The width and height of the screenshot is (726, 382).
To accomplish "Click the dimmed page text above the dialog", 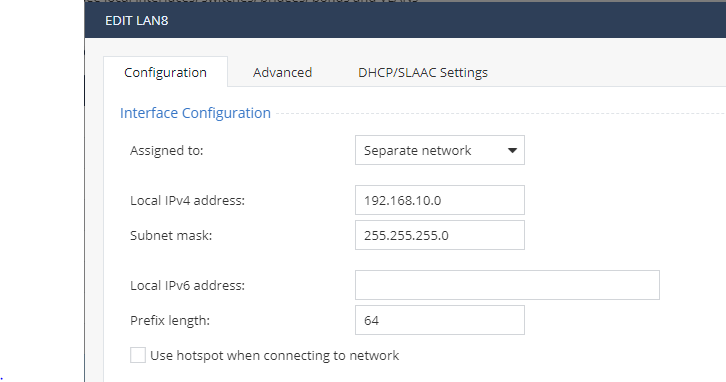I will pos(252,1).
